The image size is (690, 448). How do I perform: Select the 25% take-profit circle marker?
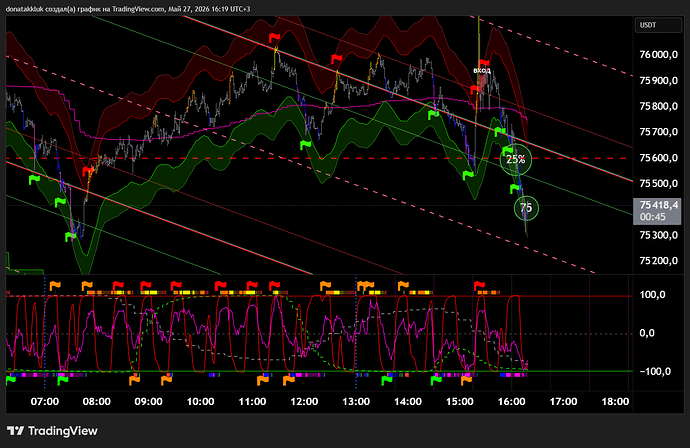(x=516, y=159)
